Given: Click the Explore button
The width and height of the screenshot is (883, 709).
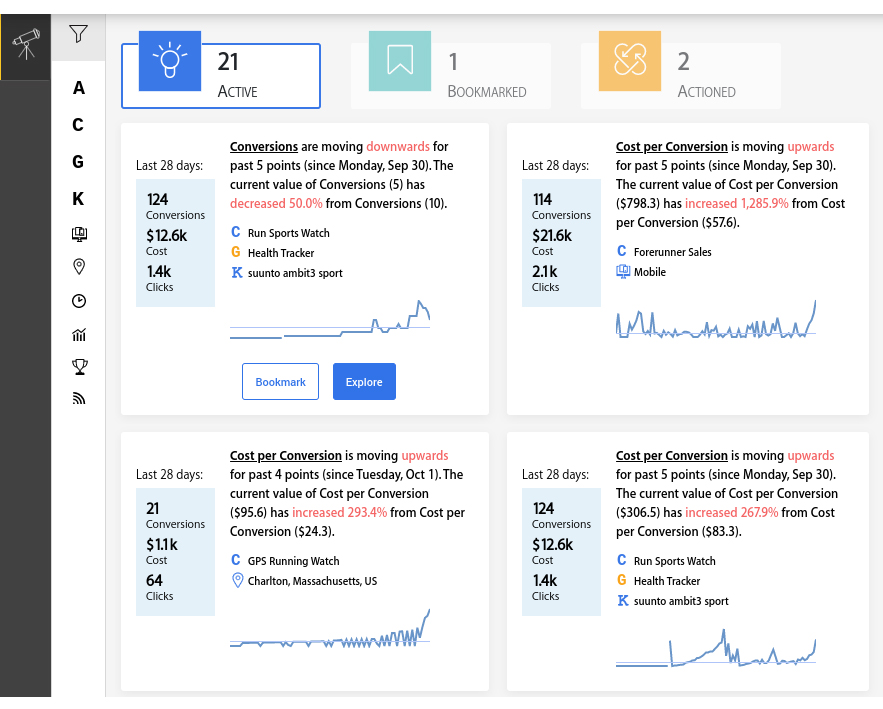Looking at the screenshot, I should 364,382.
